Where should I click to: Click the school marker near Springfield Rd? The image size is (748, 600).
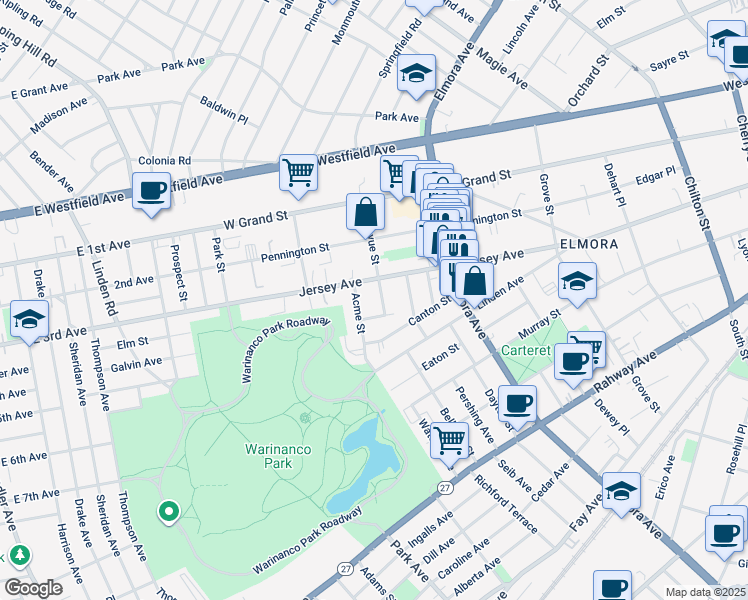pyautogui.click(x=416, y=74)
